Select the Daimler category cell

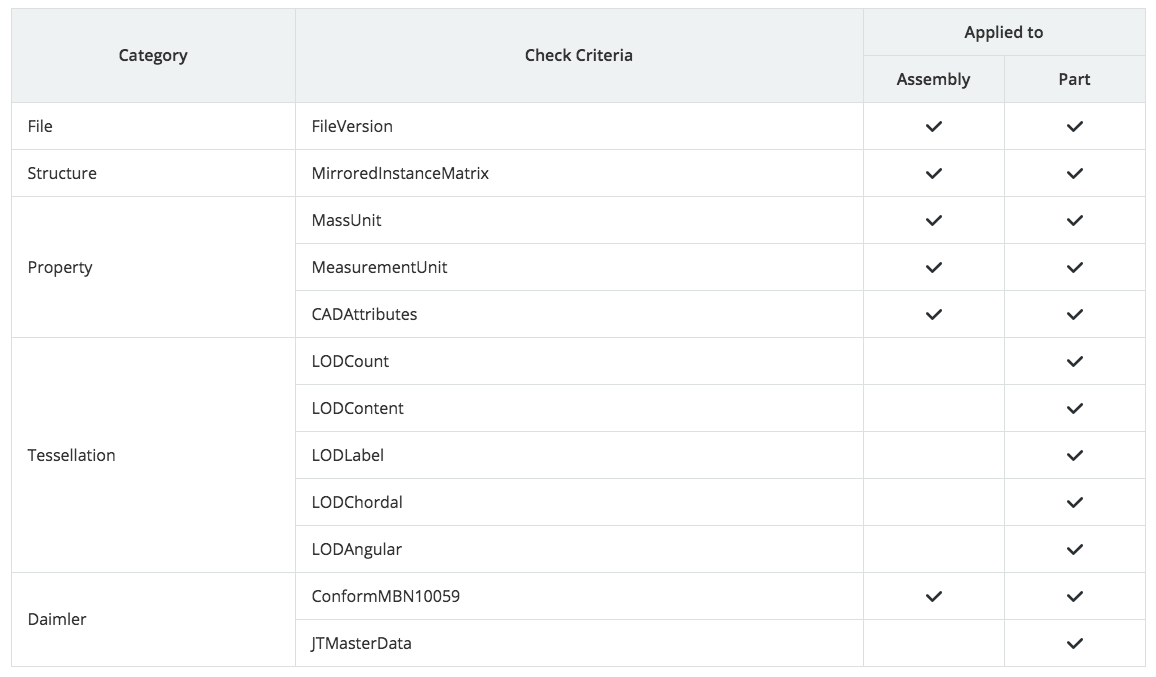(x=153, y=619)
